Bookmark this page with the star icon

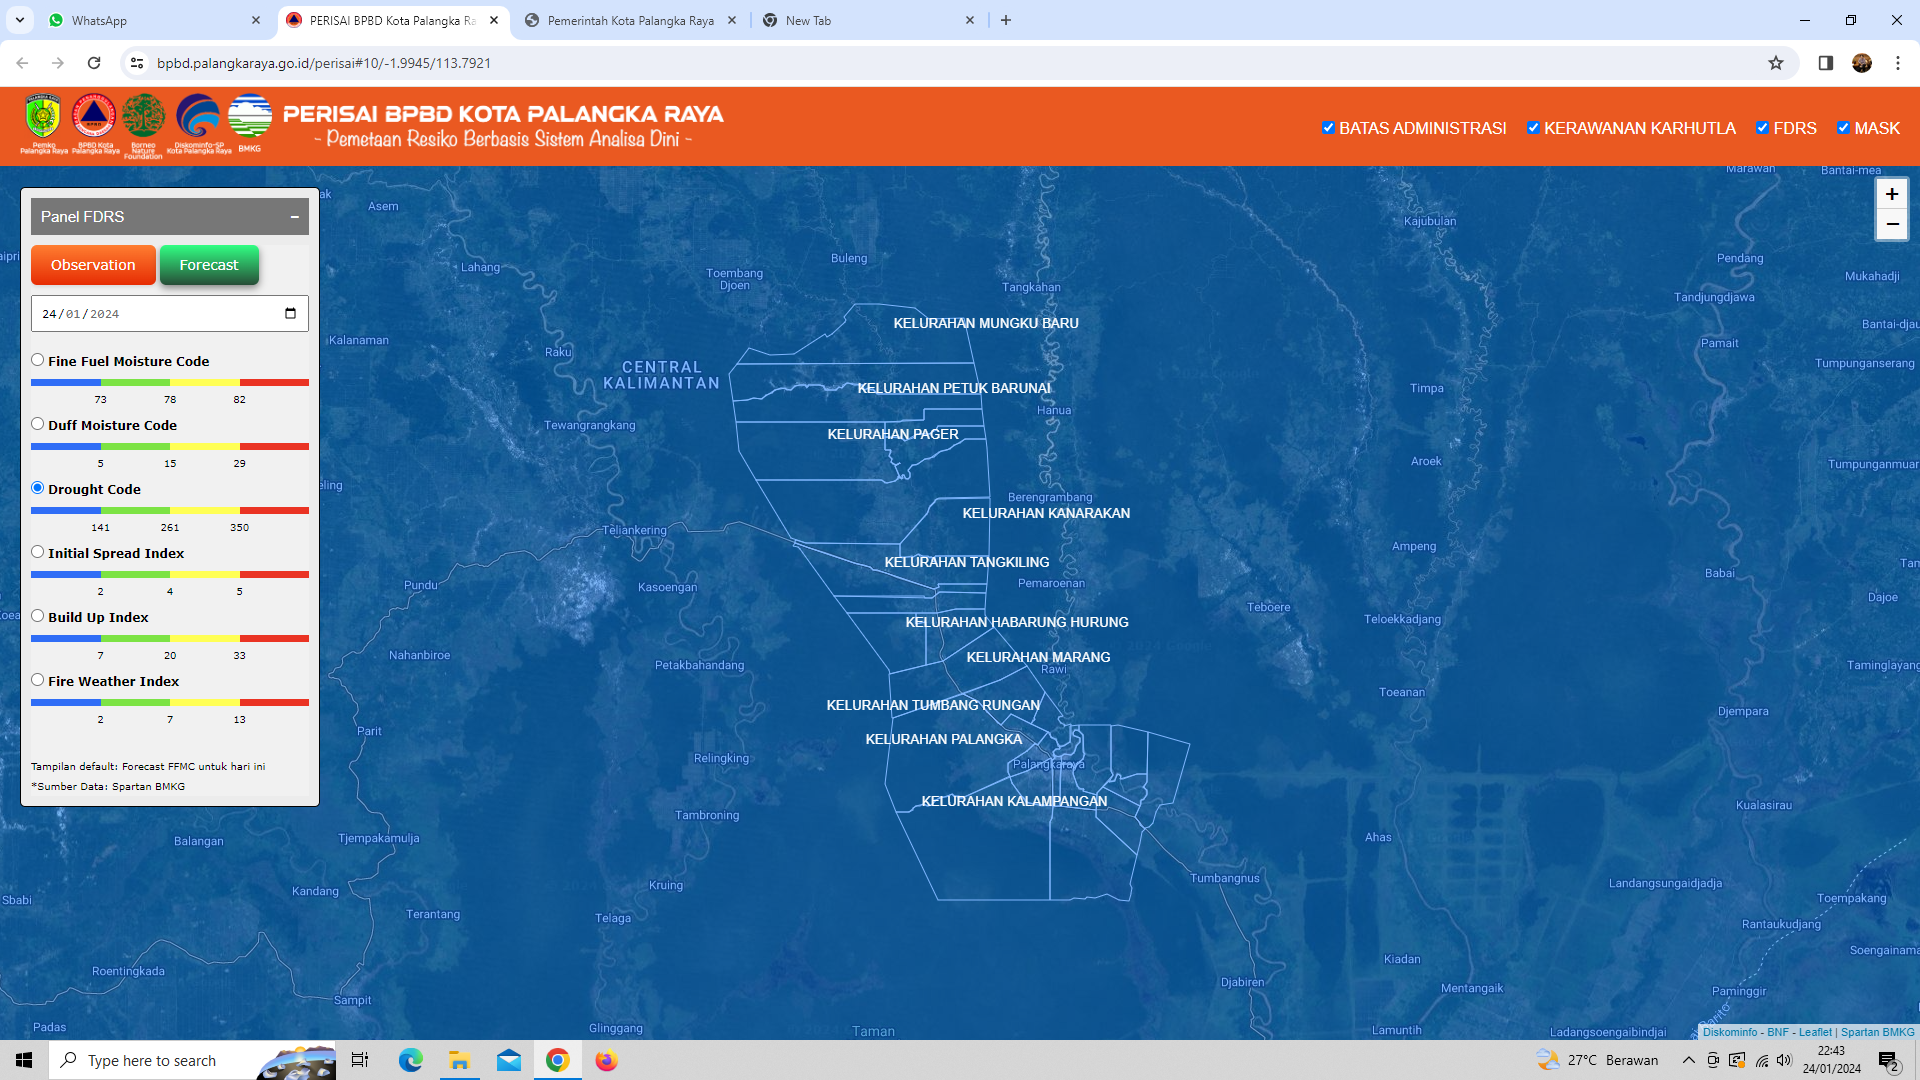click(1776, 63)
